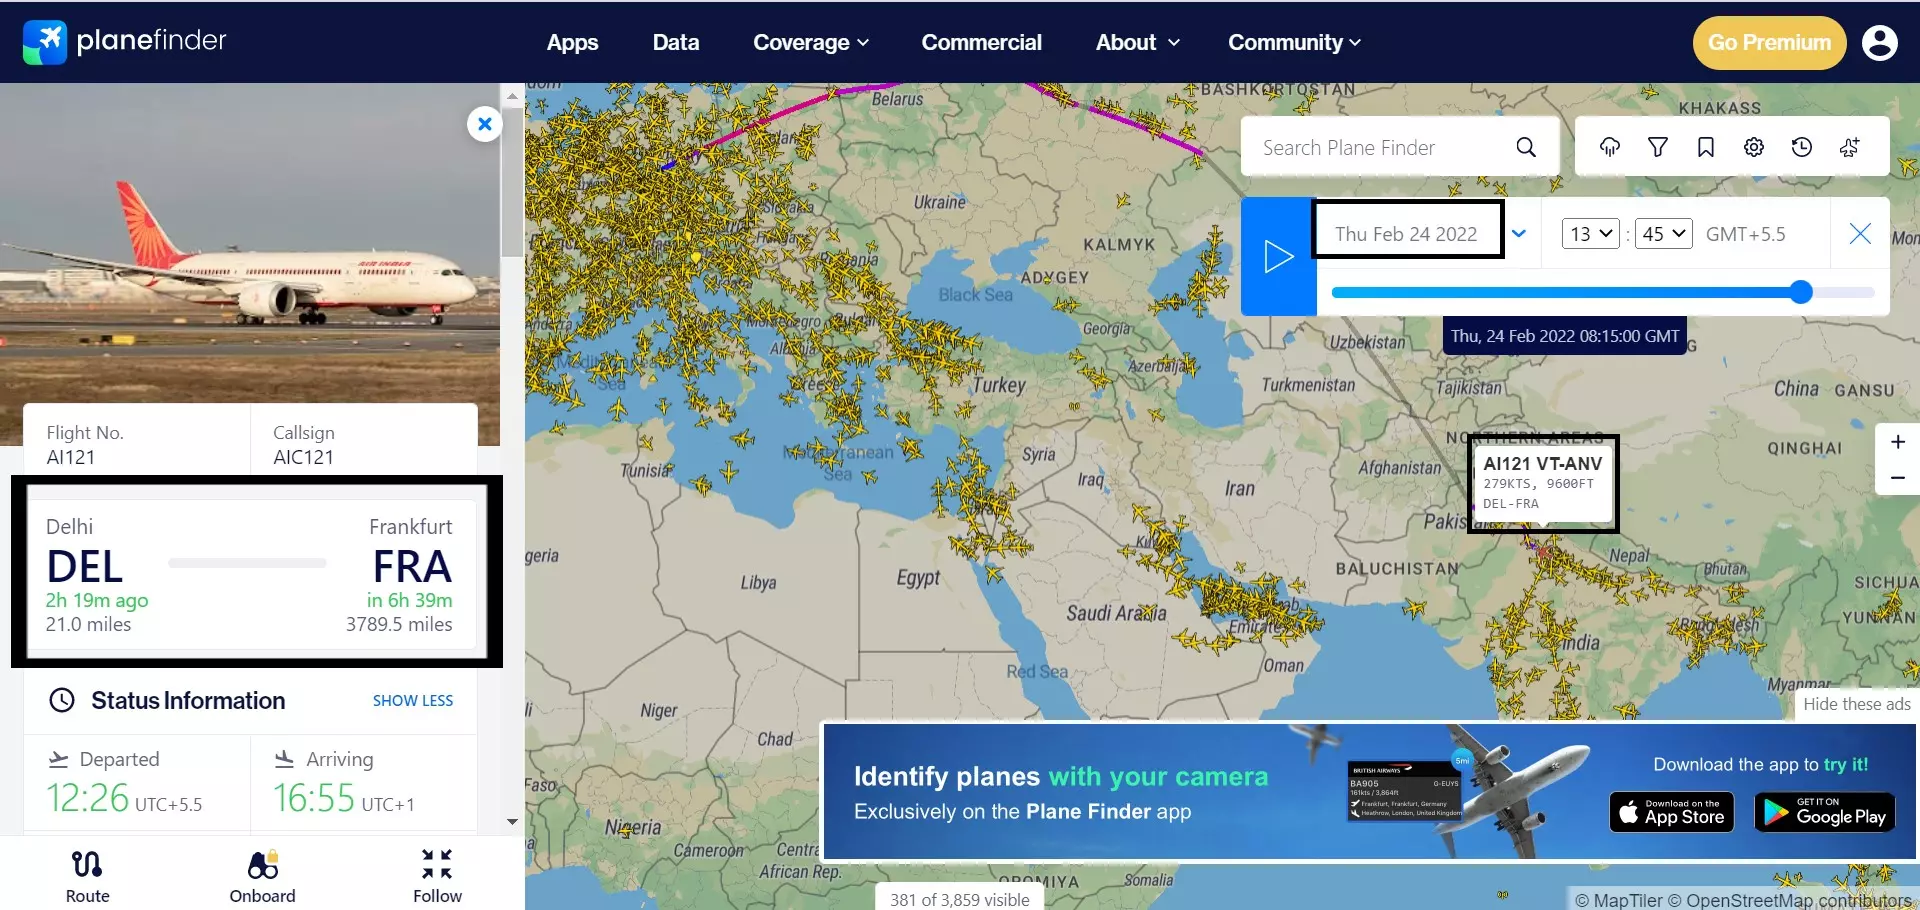Screen dimensions: 1920x910
Task: Open the minutes dropdown showing 45
Action: (x=1663, y=233)
